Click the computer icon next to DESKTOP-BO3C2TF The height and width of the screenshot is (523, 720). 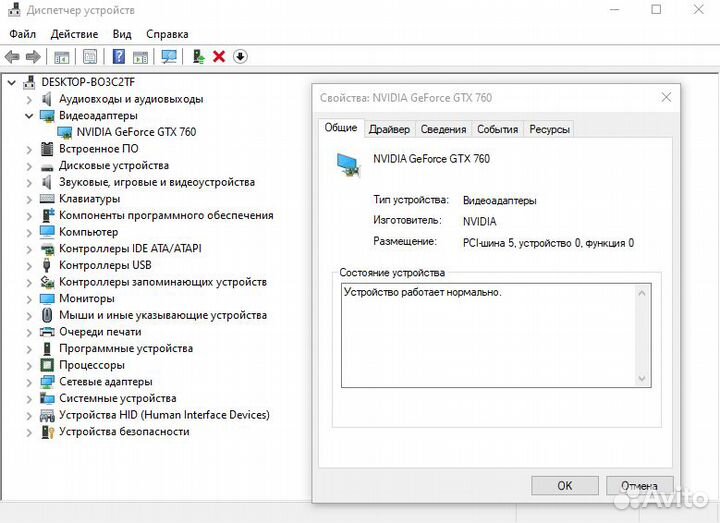[x=29, y=82]
